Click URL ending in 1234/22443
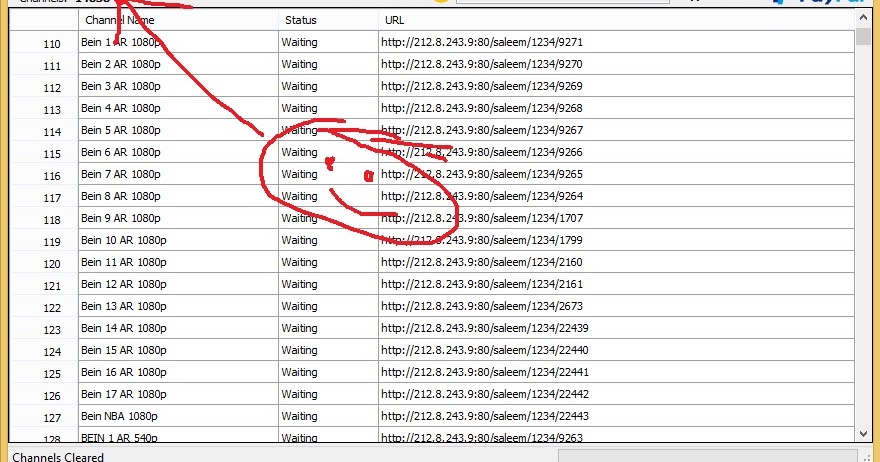Screen dimensions: 880x462 click(485, 416)
